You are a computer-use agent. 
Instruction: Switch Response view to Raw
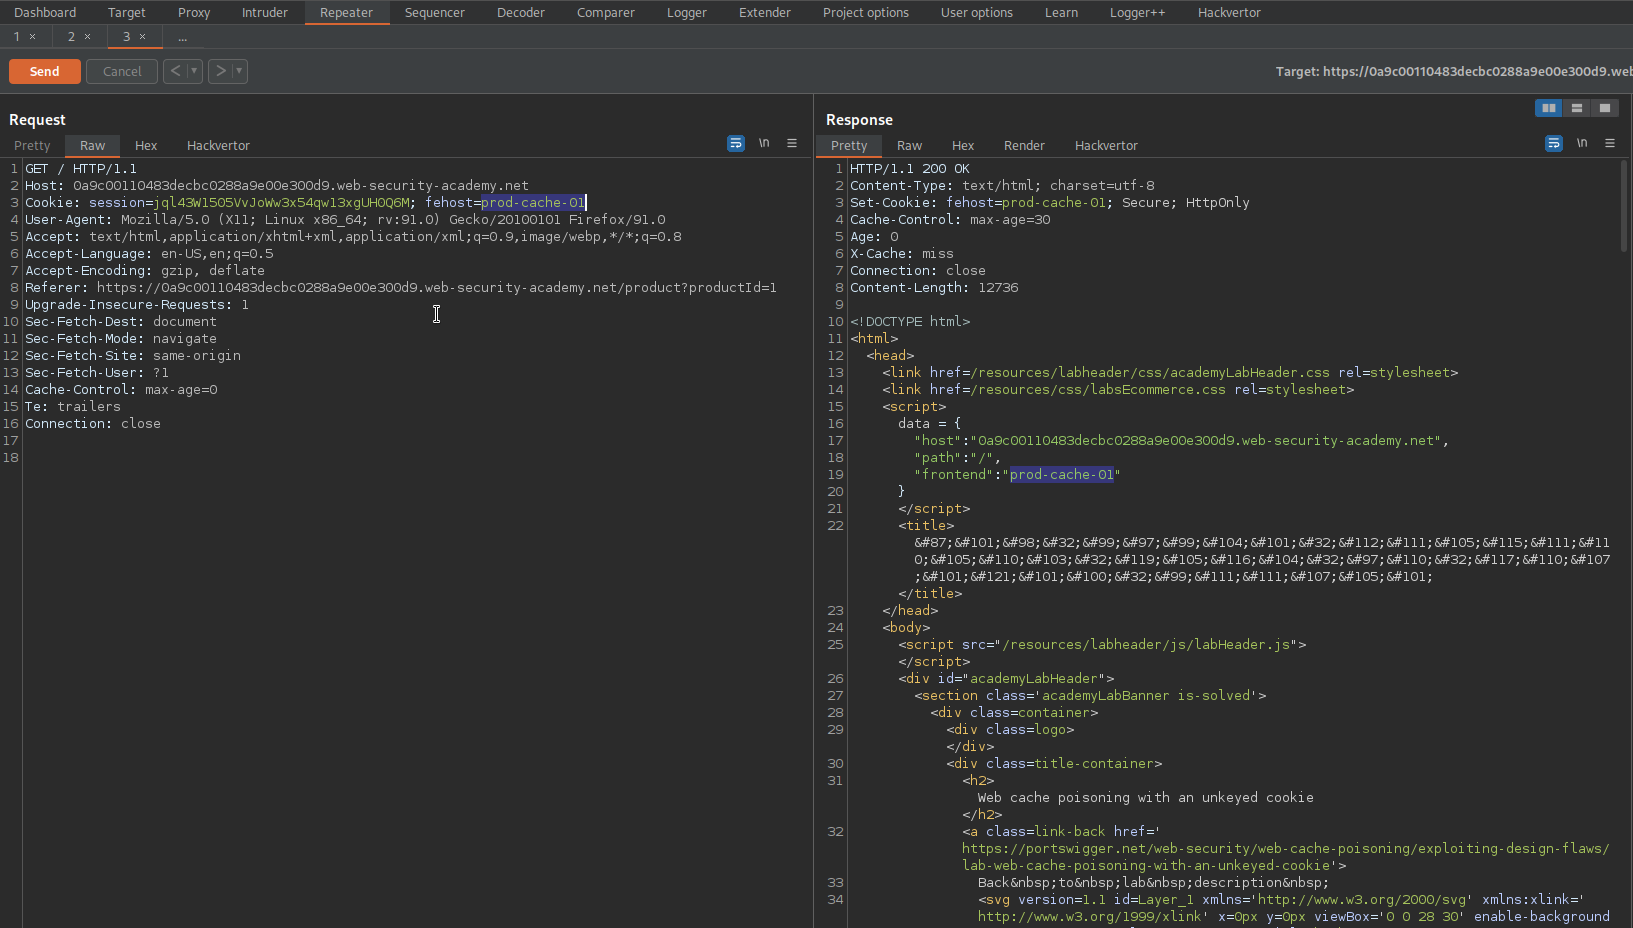pos(909,145)
